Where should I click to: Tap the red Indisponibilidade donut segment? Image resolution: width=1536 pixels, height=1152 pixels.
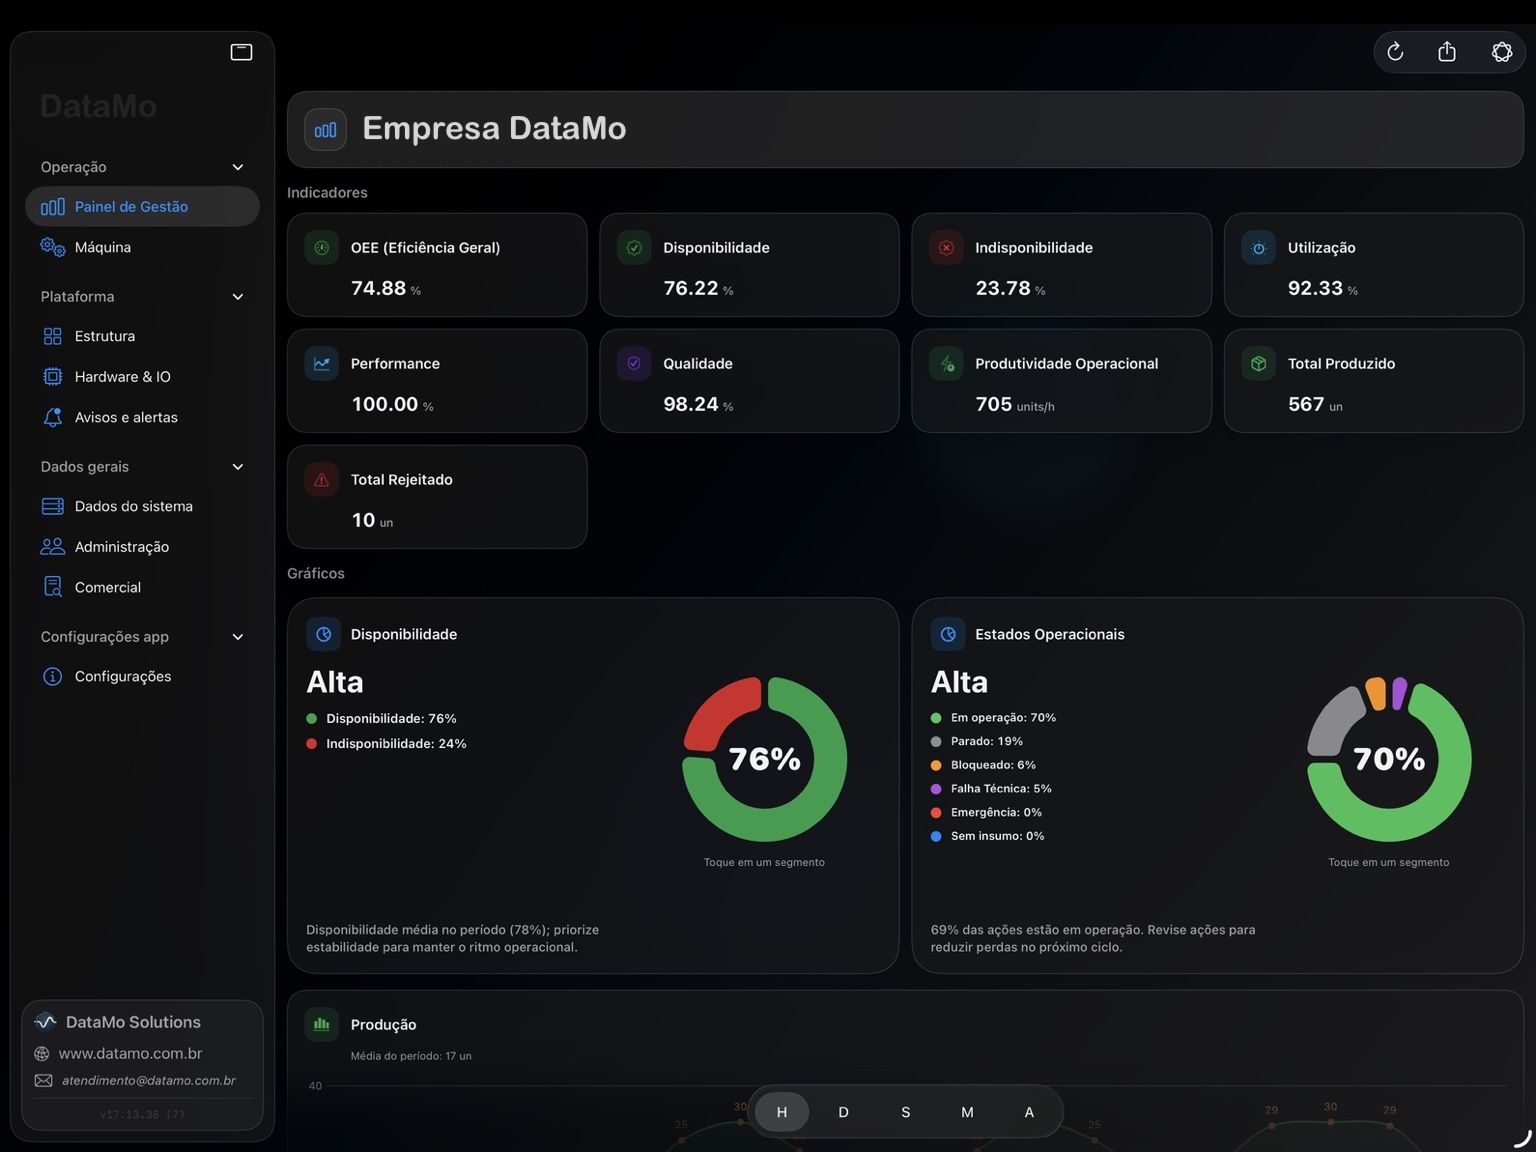point(716,712)
